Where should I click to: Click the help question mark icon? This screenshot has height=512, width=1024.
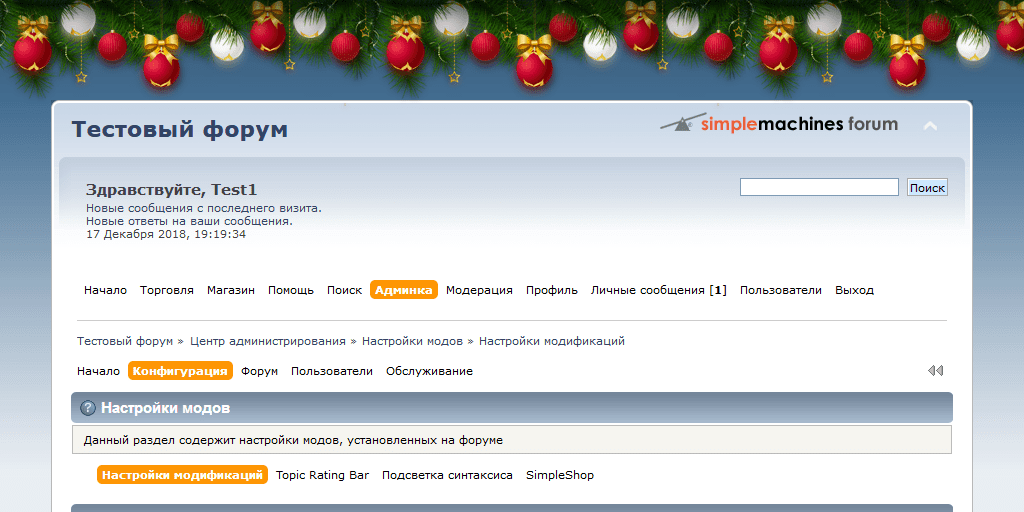click(x=88, y=408)
